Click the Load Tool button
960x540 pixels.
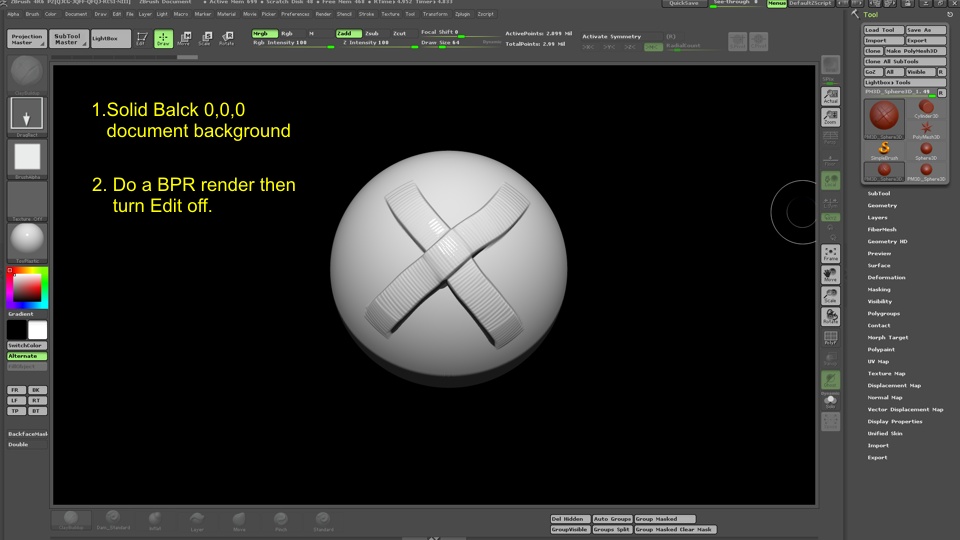coord(884,30)
